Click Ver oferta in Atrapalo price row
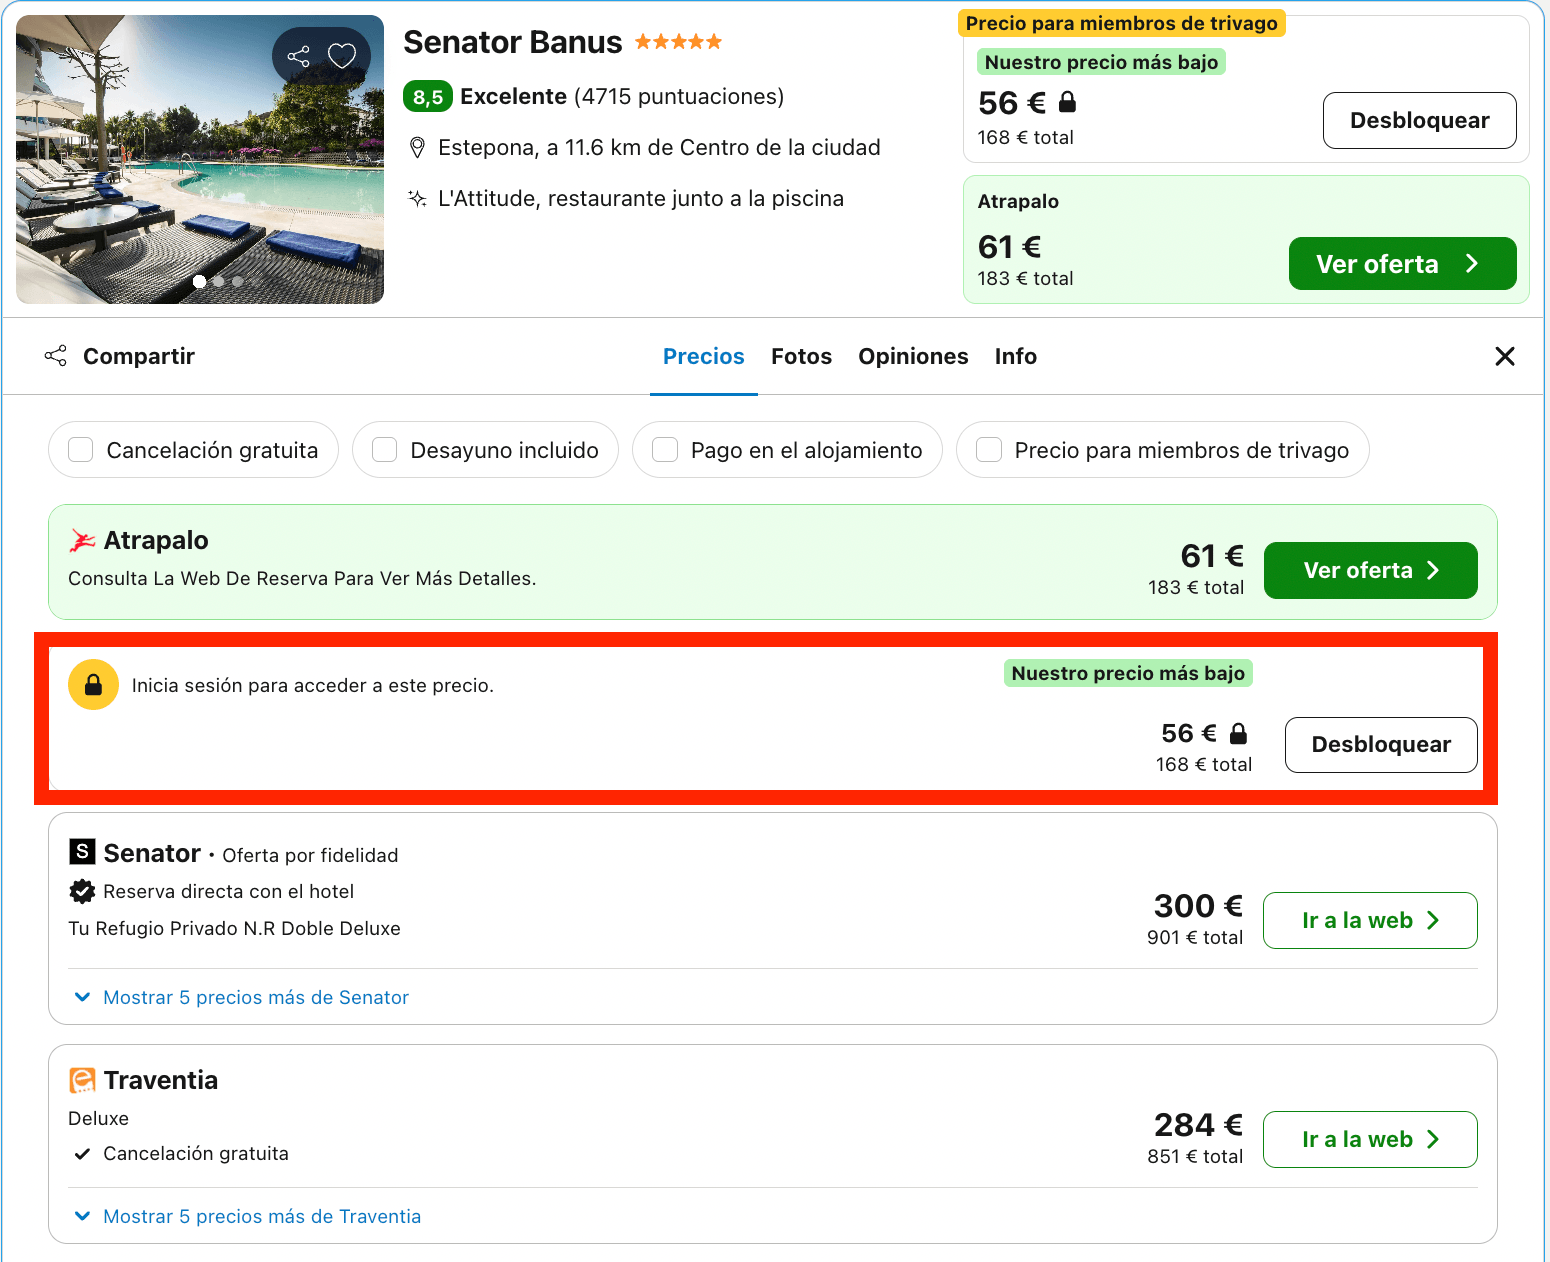1550x1262 pixels. pyautogui.click(x=1370, y=570)
